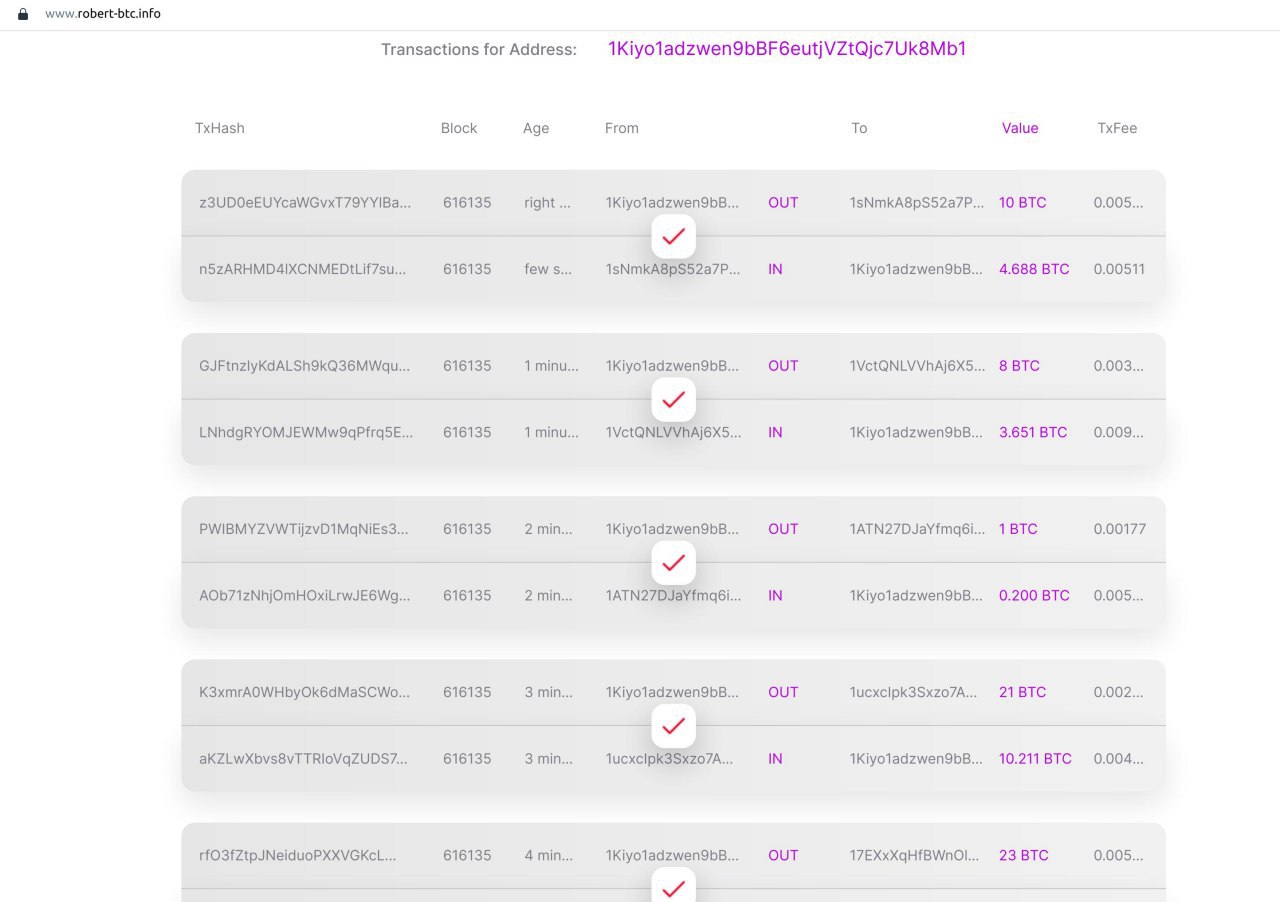Click the OUT label on 21 BTC row
Viewport: 1280px width, 902px height.
tap(783, 692)
